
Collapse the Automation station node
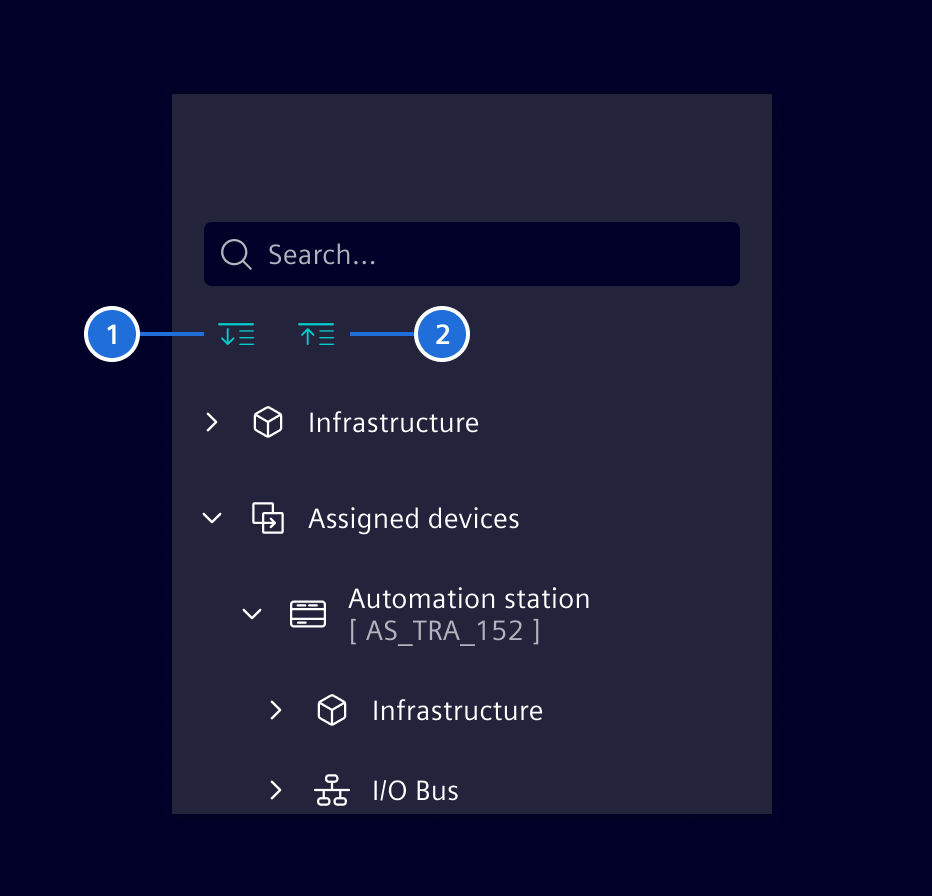pos(252,614)
